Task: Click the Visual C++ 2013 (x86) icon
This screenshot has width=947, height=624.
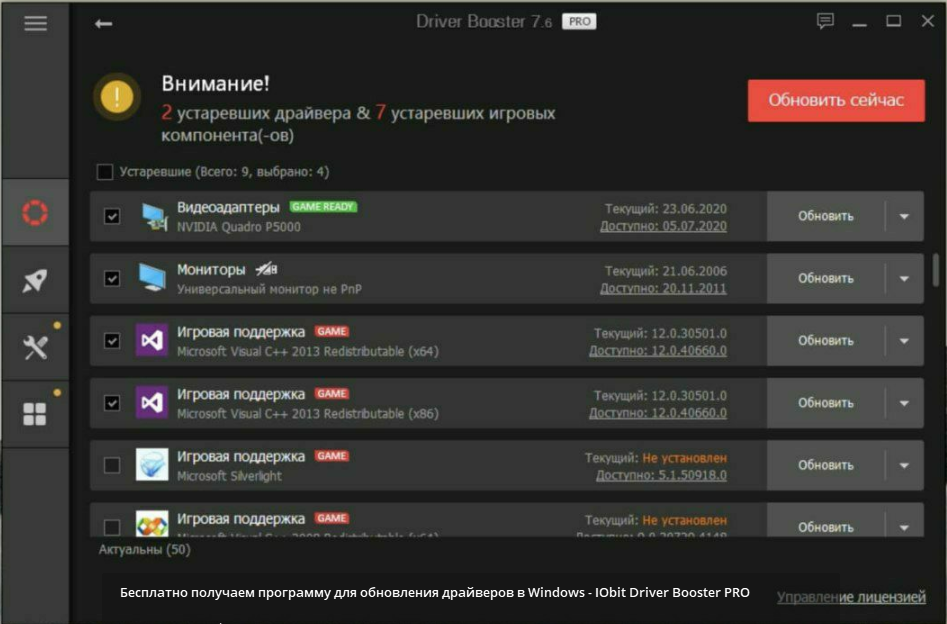Action: click(x=152, y=403)
